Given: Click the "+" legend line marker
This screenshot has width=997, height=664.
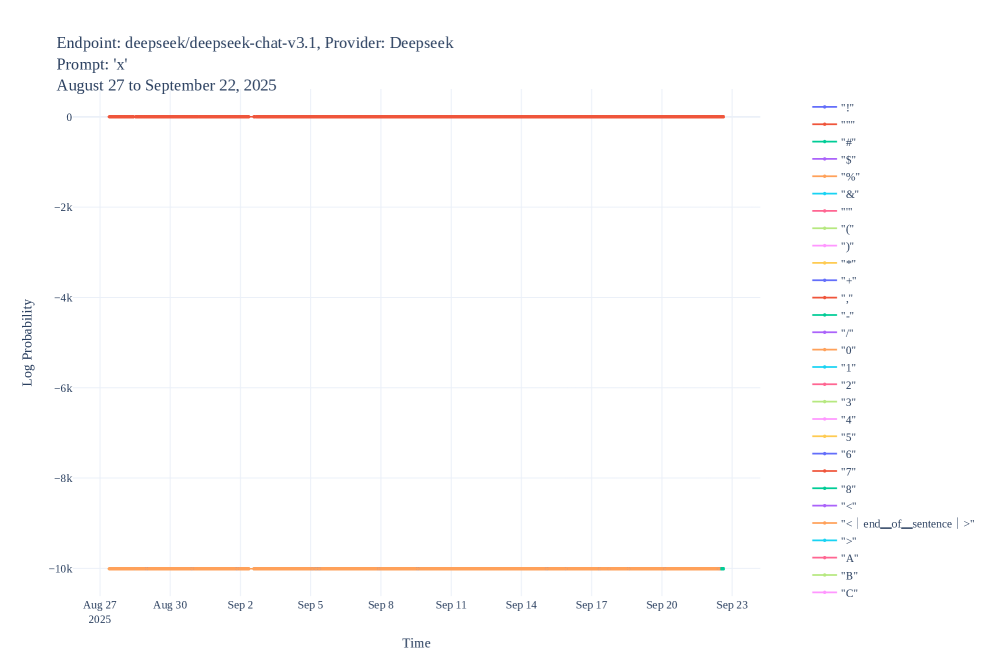Looking at the screenshot, I should click(824, 280).
